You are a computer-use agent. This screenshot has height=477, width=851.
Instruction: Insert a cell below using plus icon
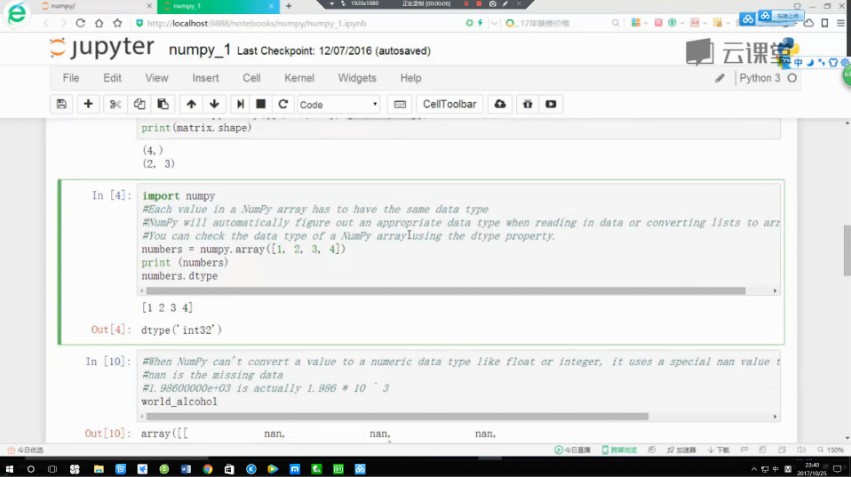pyautogui.click(x=88, y=104)
